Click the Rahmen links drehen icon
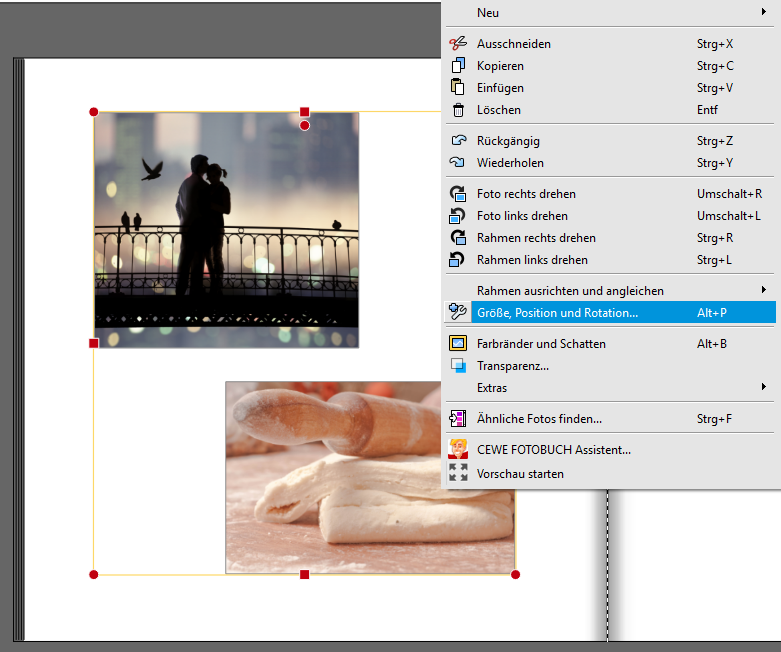781x652 pixels. point(458,260)
